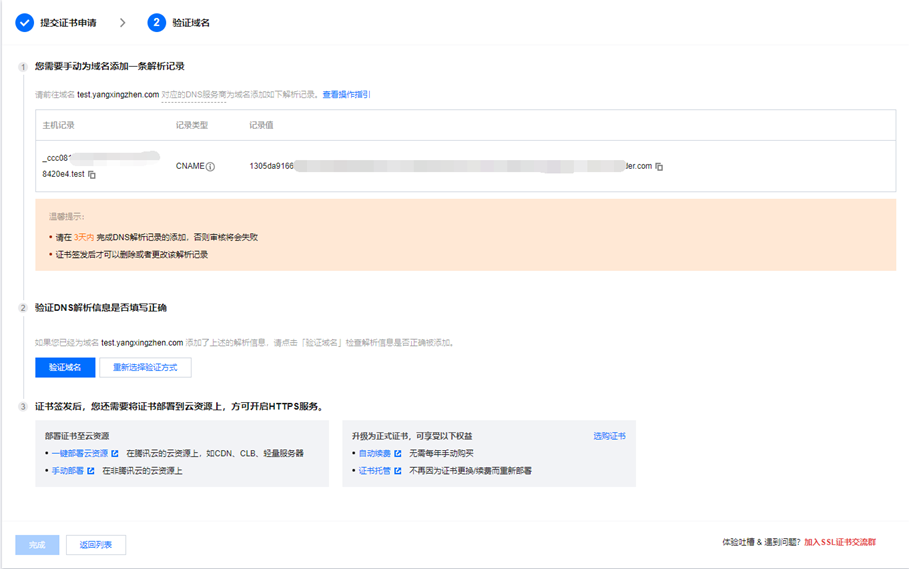
Task: Click the 3天内 highlighted text
Action: click(x=84, y=237)
